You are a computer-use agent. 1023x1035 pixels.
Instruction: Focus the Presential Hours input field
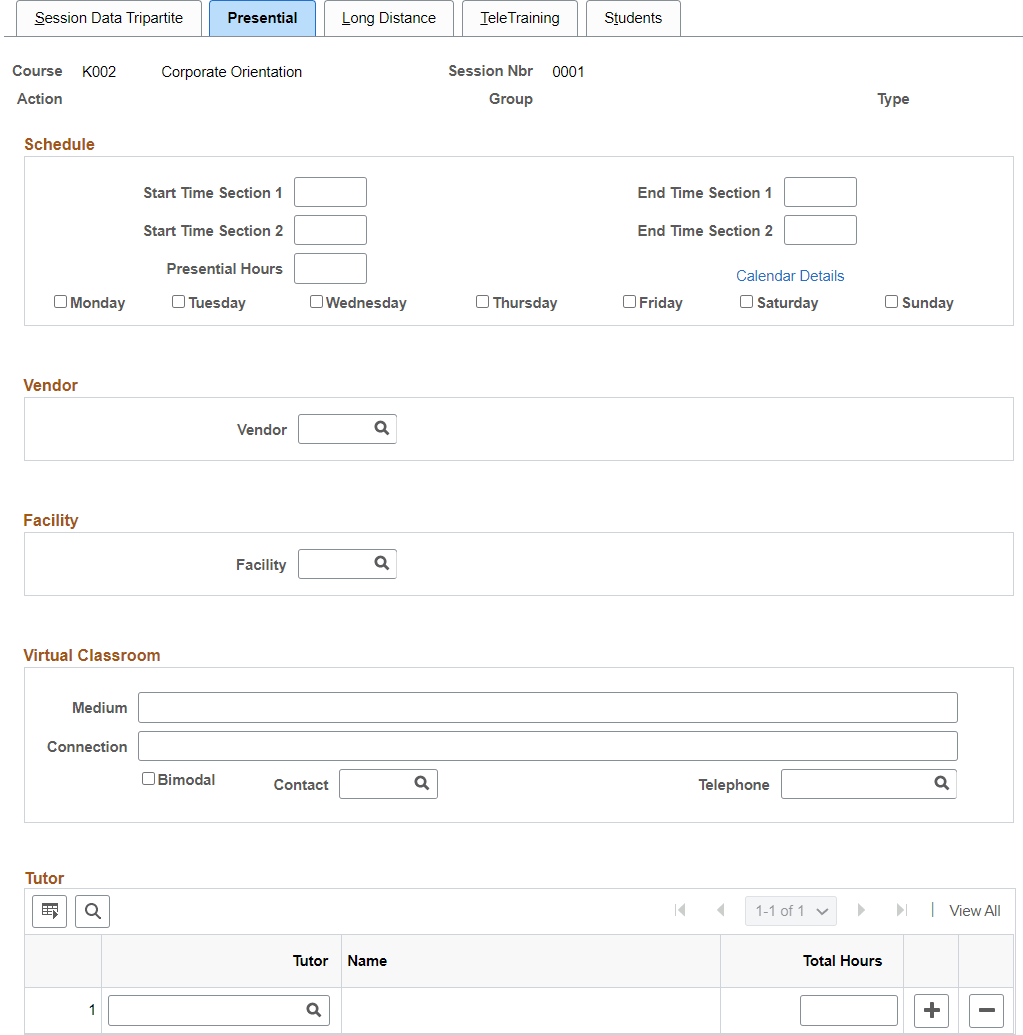point(330,269)
